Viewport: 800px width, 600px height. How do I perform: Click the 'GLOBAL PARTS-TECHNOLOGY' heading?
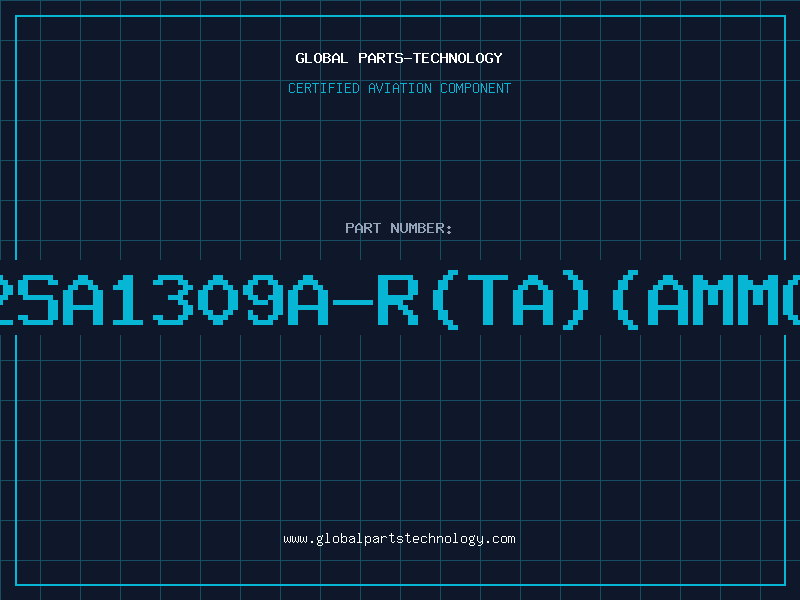pyautogui.click(x=399, y=58)
